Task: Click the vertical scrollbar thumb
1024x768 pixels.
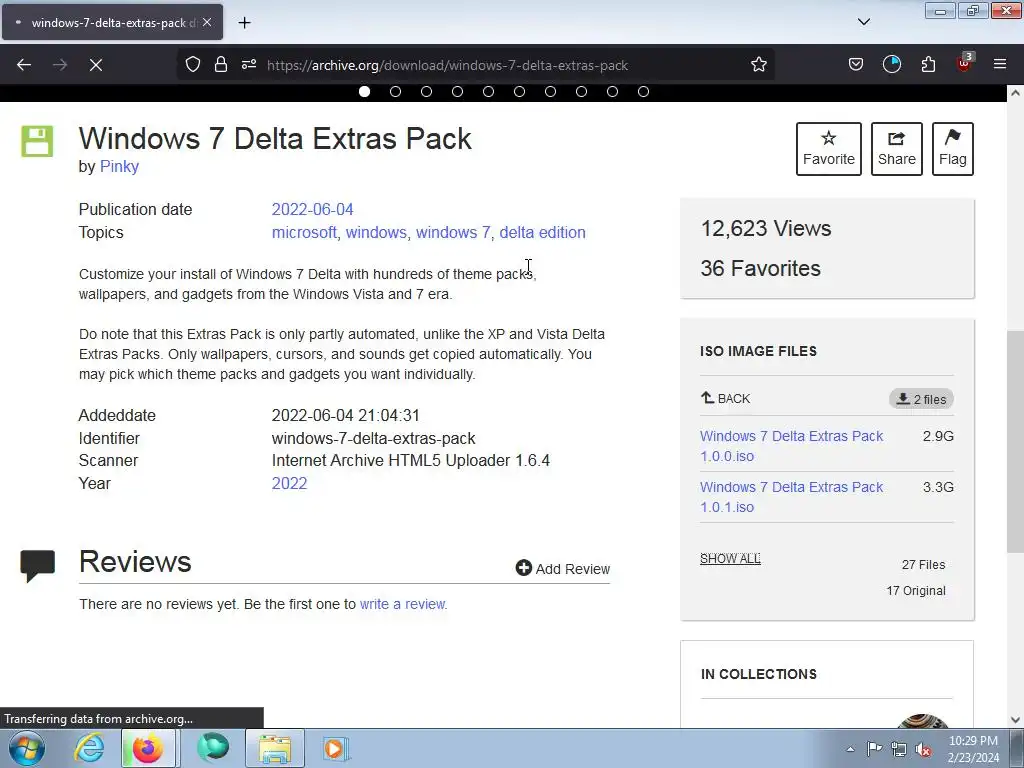Action: point(1015,442)
